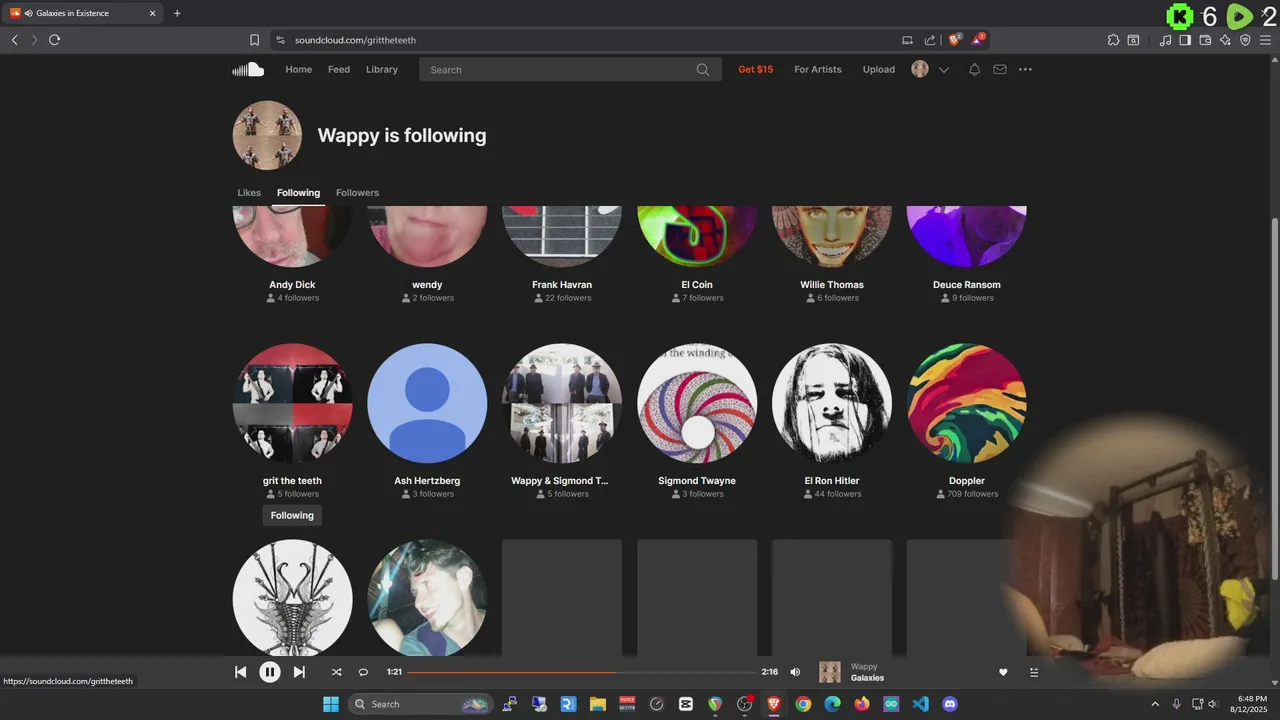Open the browser extensions puzzle icon
1280x720 pixels.
pyautogui.click(x=1113, y=40)
